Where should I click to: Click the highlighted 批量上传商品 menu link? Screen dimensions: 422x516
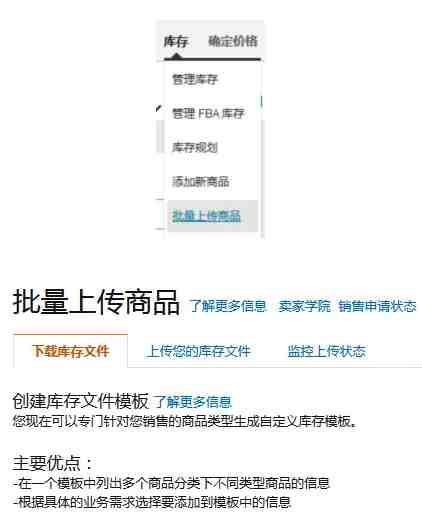point(206,216)
